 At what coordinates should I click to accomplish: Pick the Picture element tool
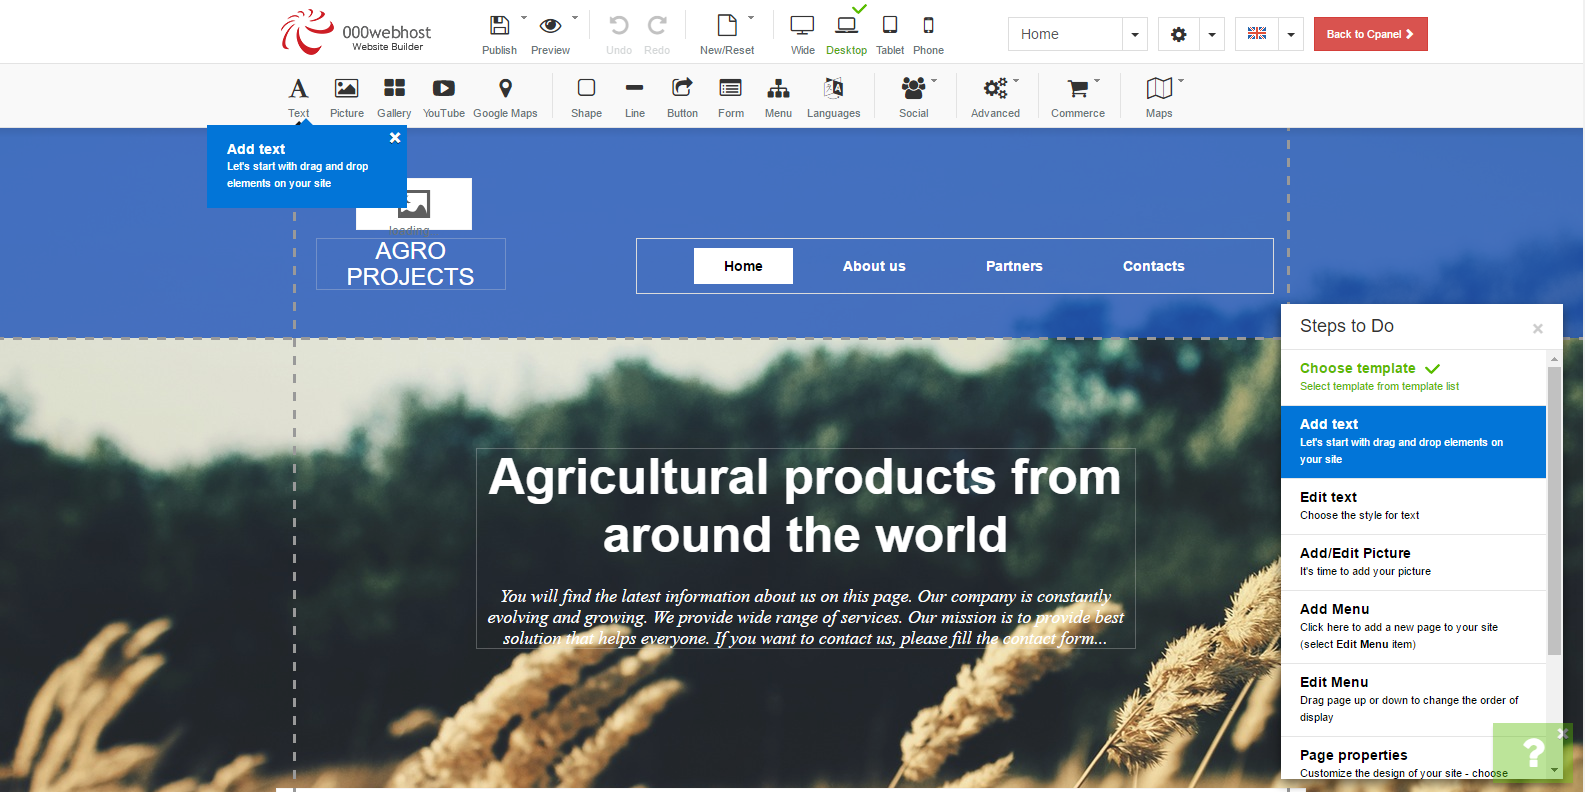[346, 89]
